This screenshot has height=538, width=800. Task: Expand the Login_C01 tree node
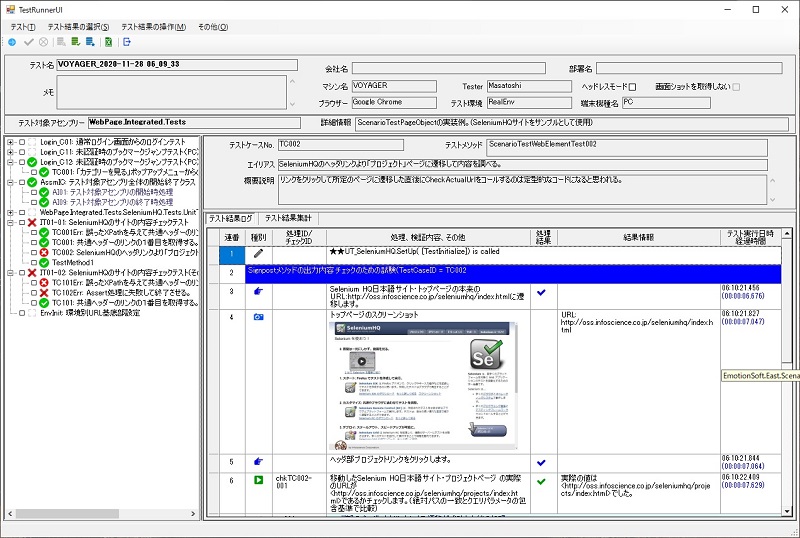point(10,142)
